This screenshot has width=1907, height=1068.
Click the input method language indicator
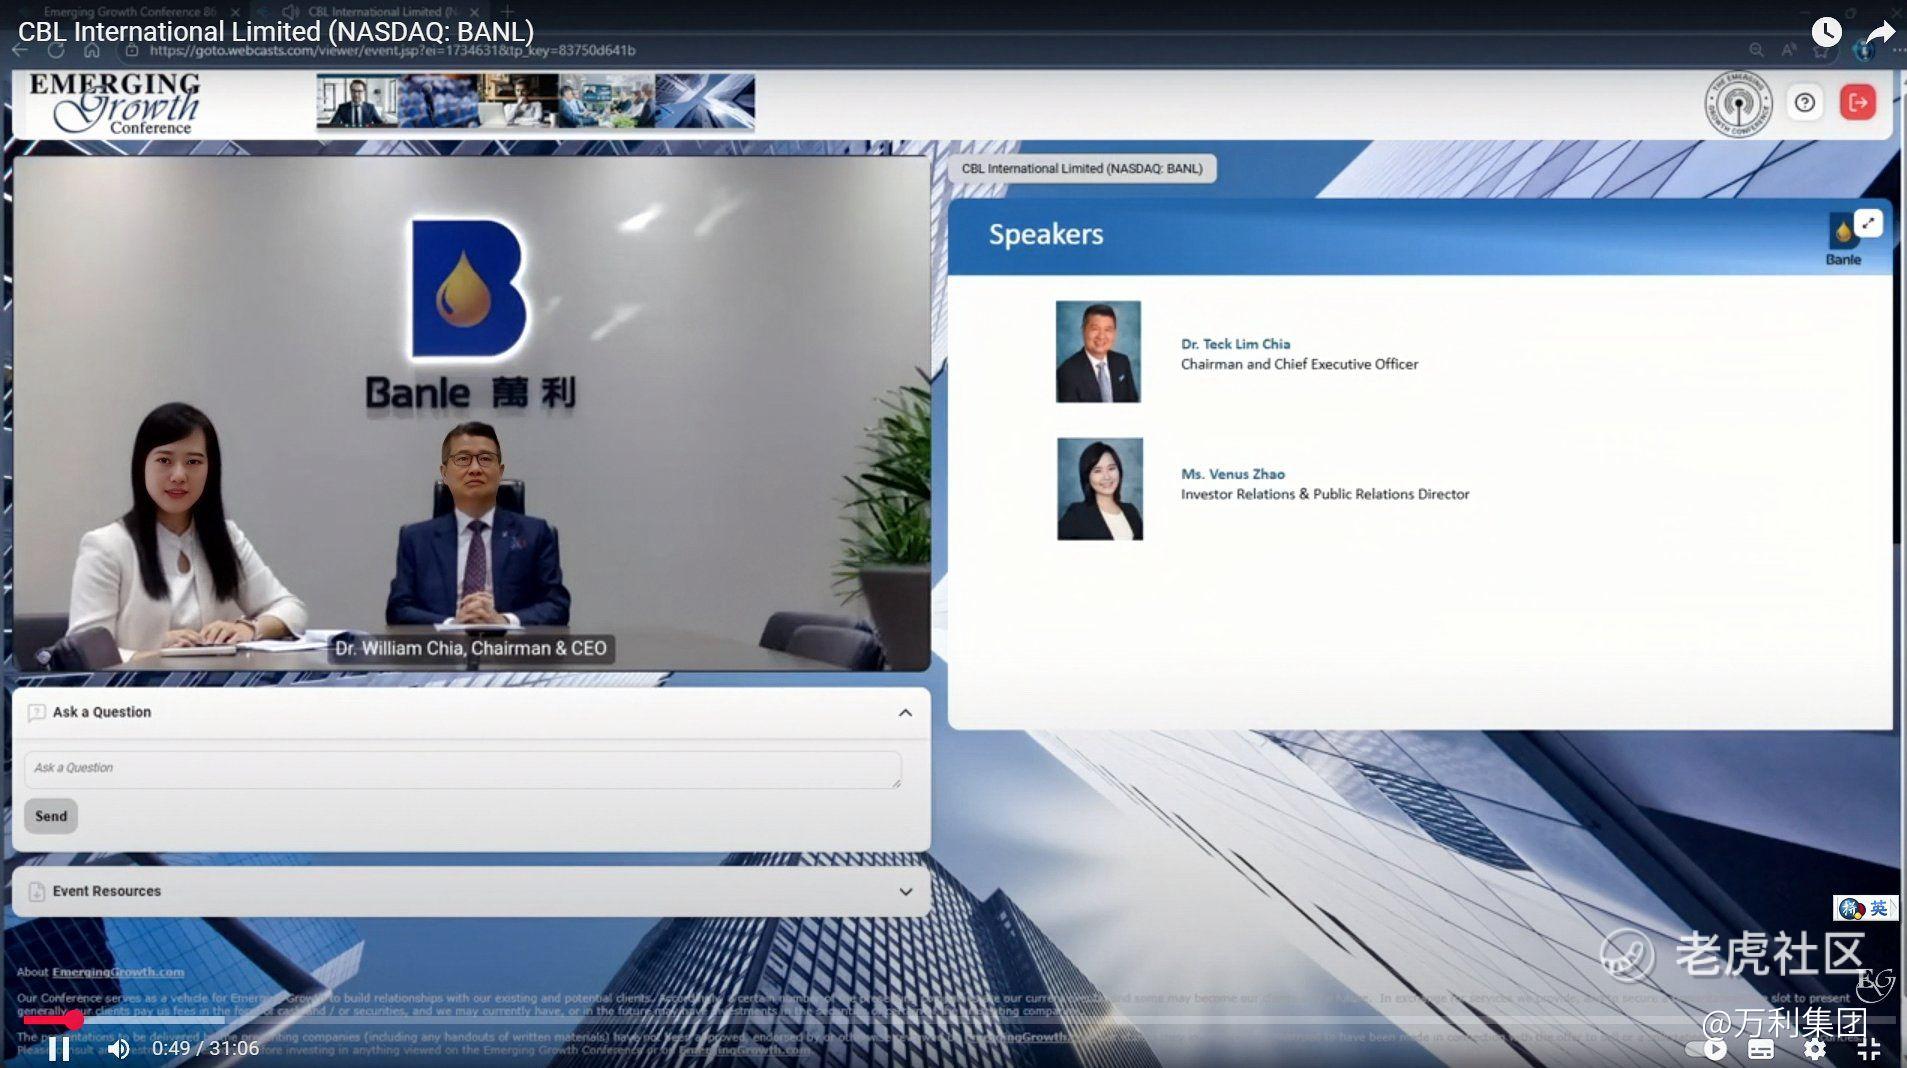pos(1865,908)
